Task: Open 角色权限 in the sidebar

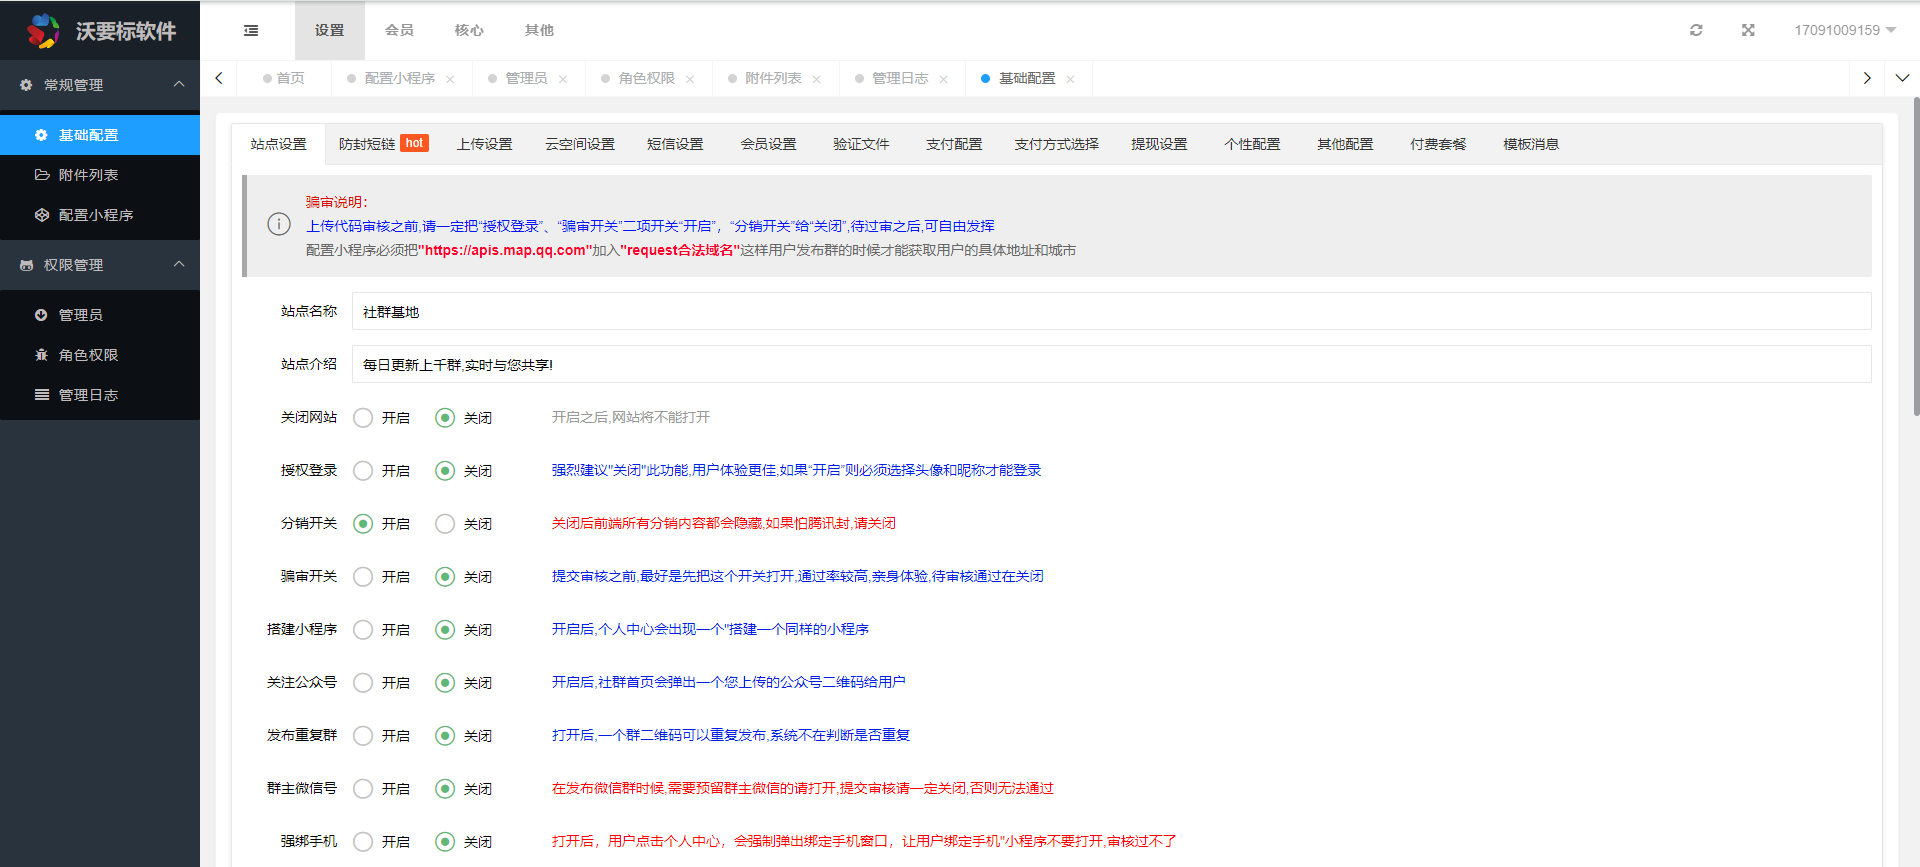Action: coord(100,355)
